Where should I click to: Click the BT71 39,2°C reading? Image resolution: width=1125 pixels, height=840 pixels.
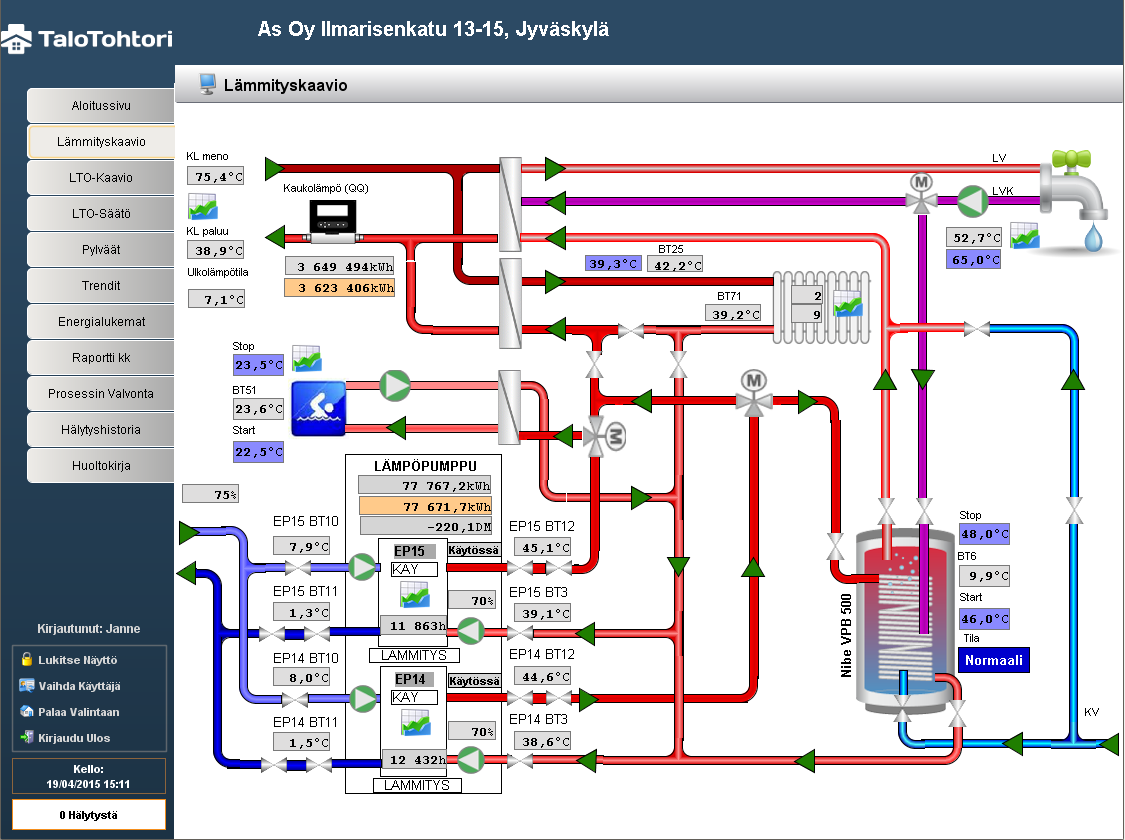(733, 313)
